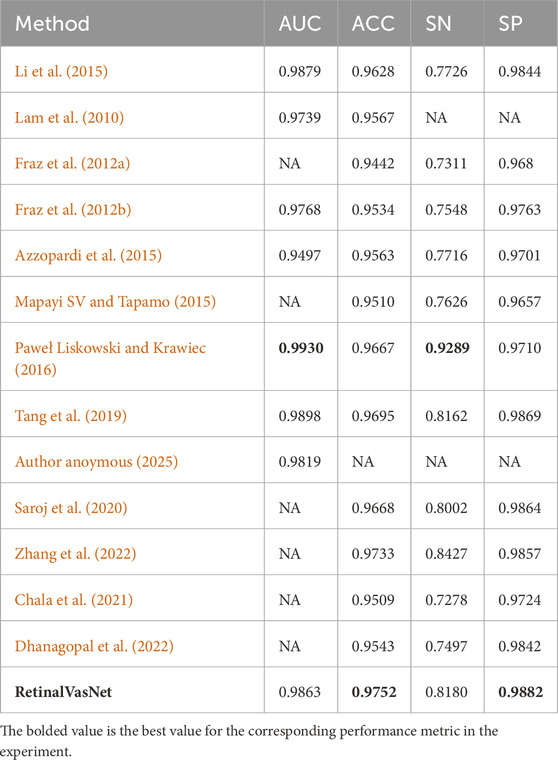
Task: Open Mapayi SV and Tapamo (2015) citation
Action: coord(115,301)
